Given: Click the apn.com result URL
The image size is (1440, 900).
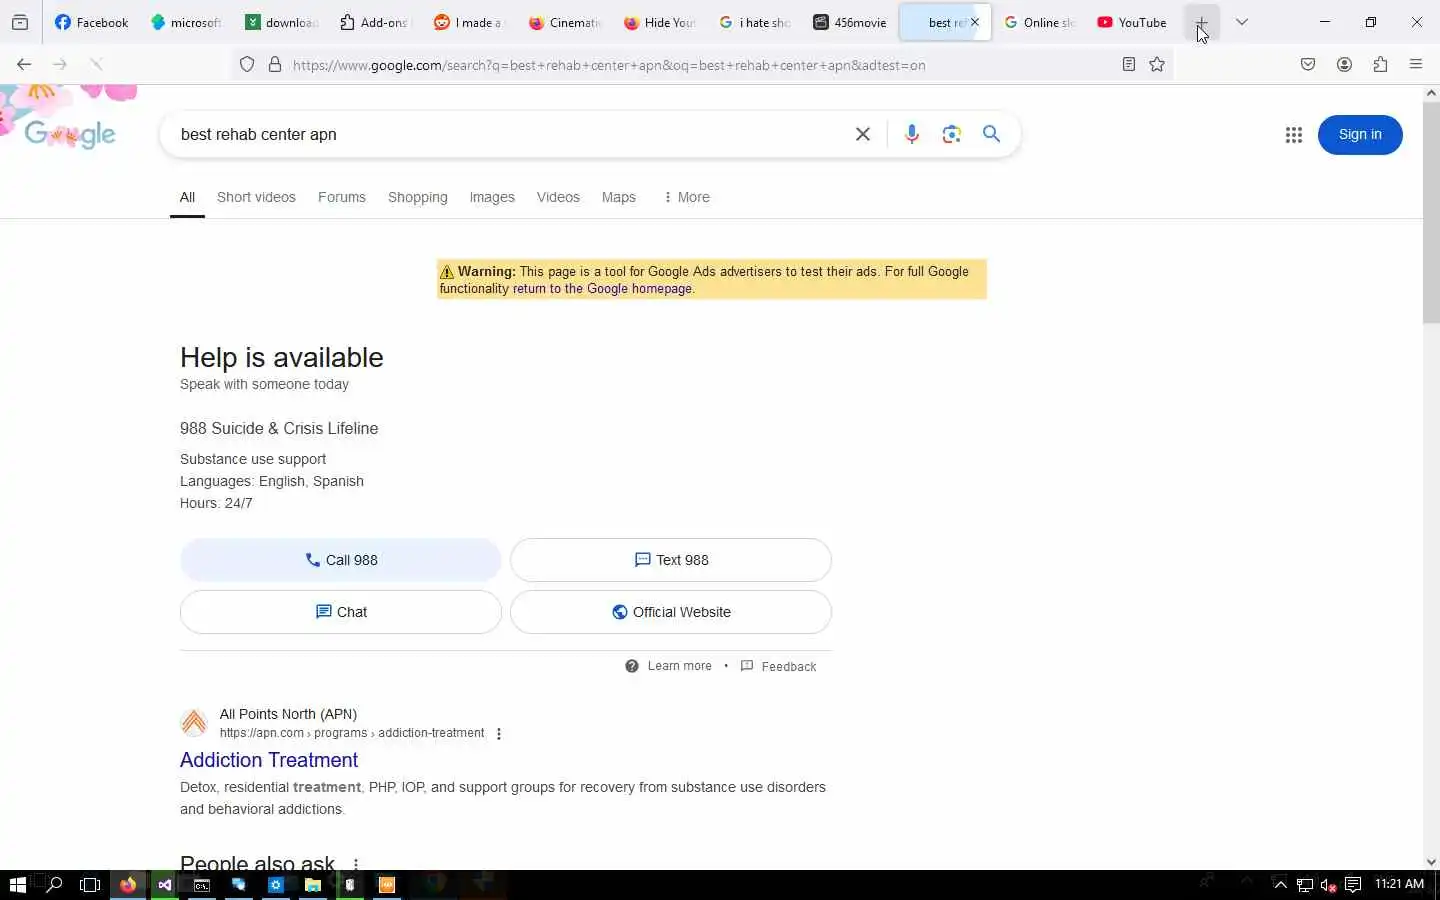Looking at the screenshot, I should [x=352, y=733].
